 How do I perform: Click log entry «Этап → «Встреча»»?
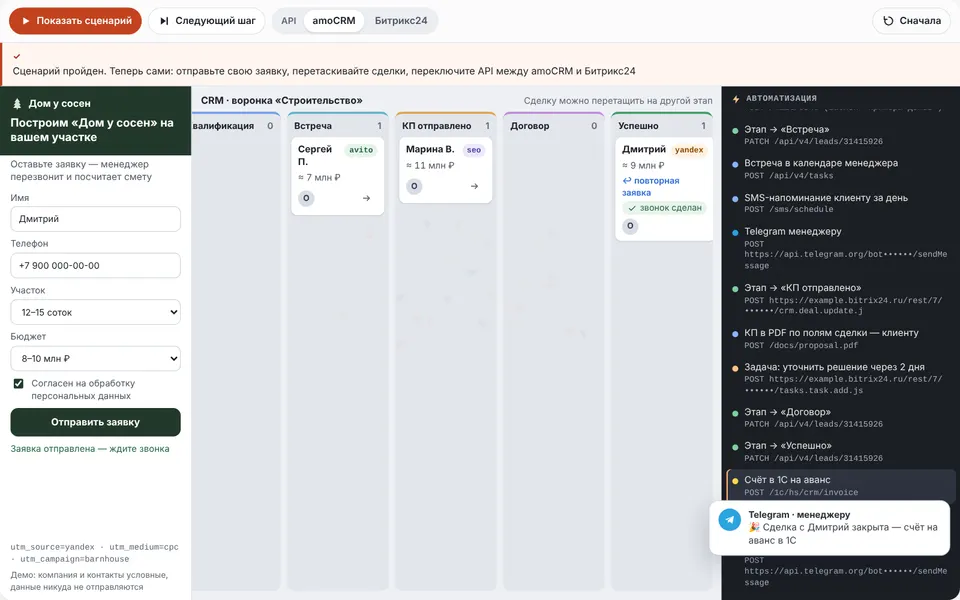[x=840, y=135]
